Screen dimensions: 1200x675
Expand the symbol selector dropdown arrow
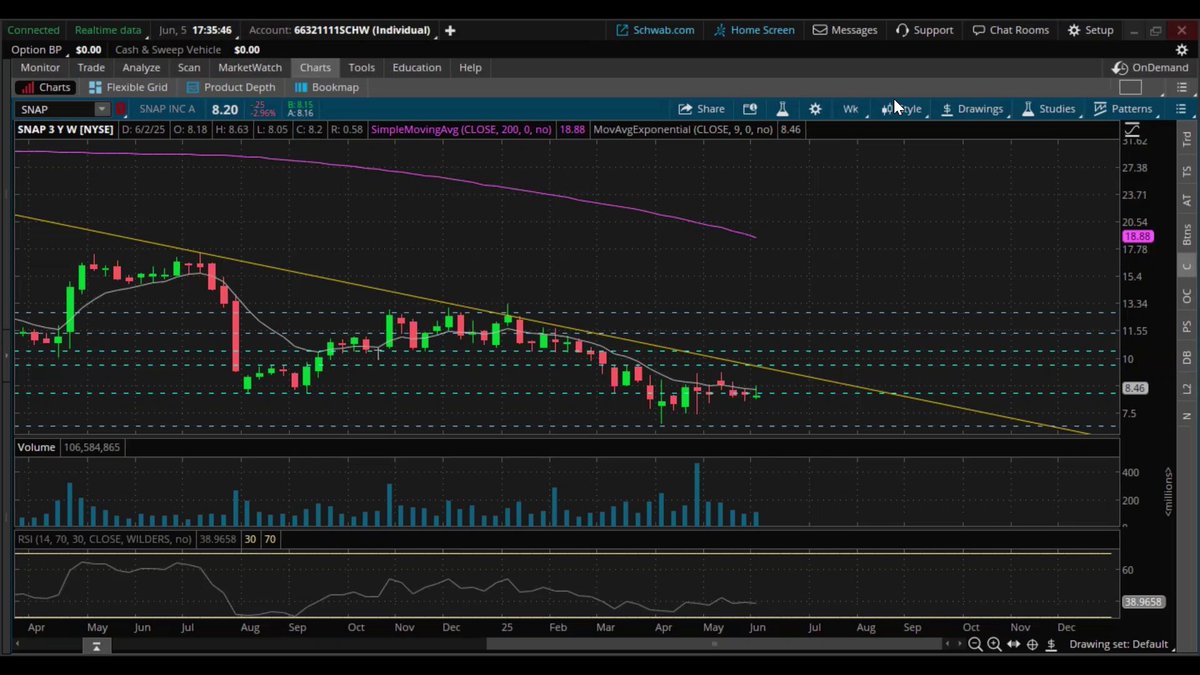point(102,109)
